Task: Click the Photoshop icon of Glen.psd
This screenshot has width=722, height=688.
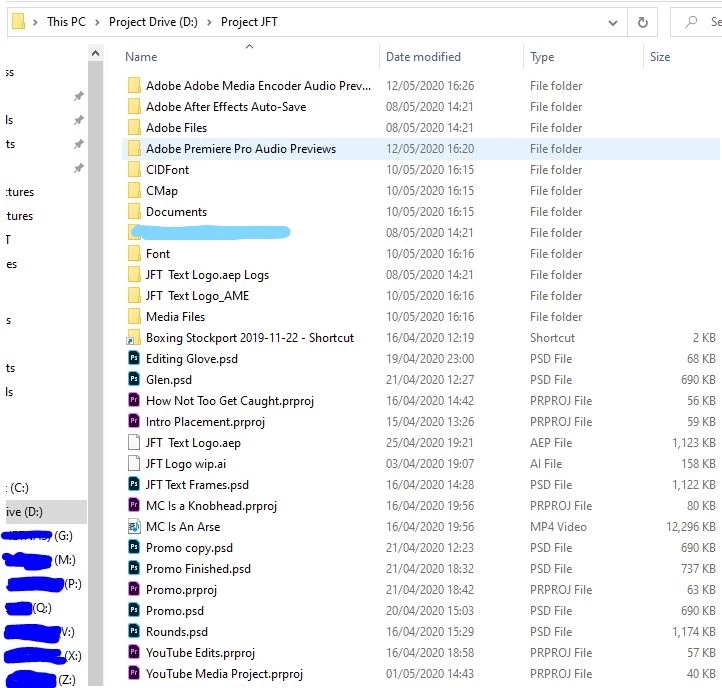Action: coord(134,379)
